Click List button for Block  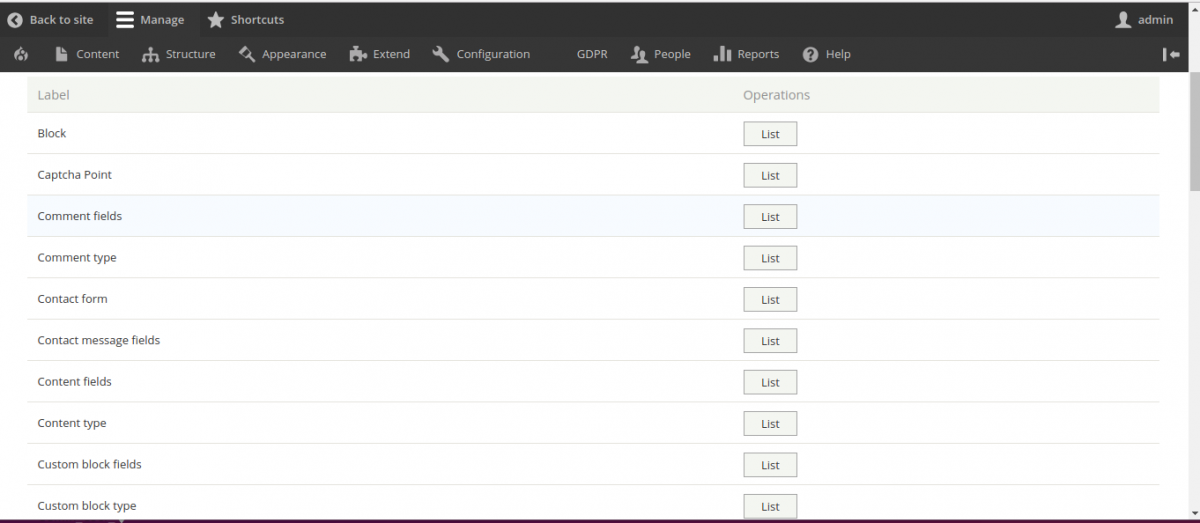[770, 134]
